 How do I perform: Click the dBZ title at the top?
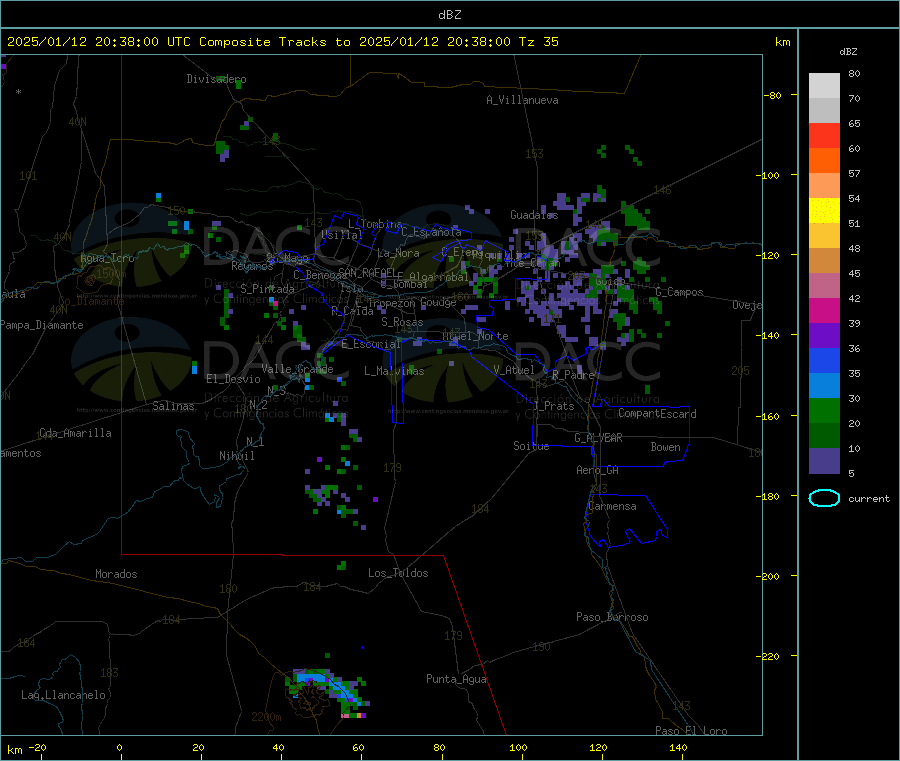(449, 15)
